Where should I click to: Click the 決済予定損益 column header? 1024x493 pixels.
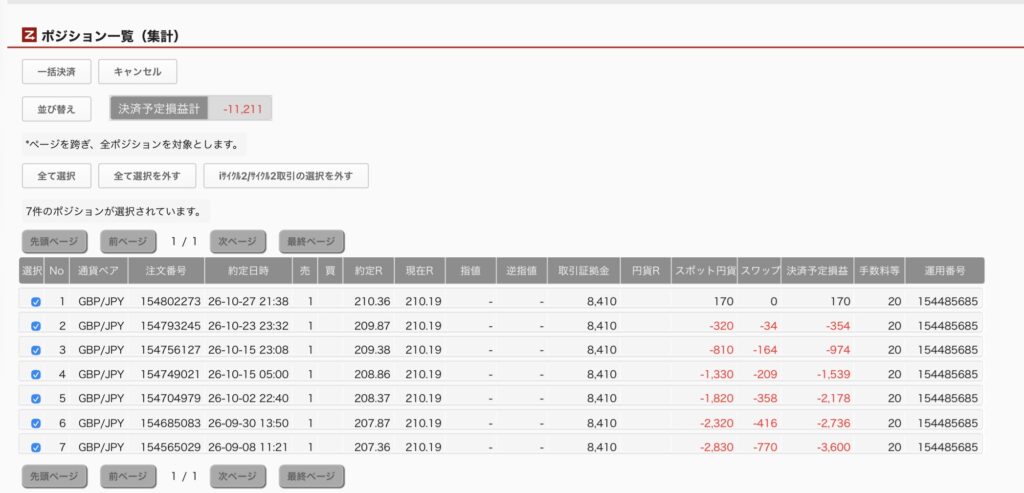click(818, 270)
